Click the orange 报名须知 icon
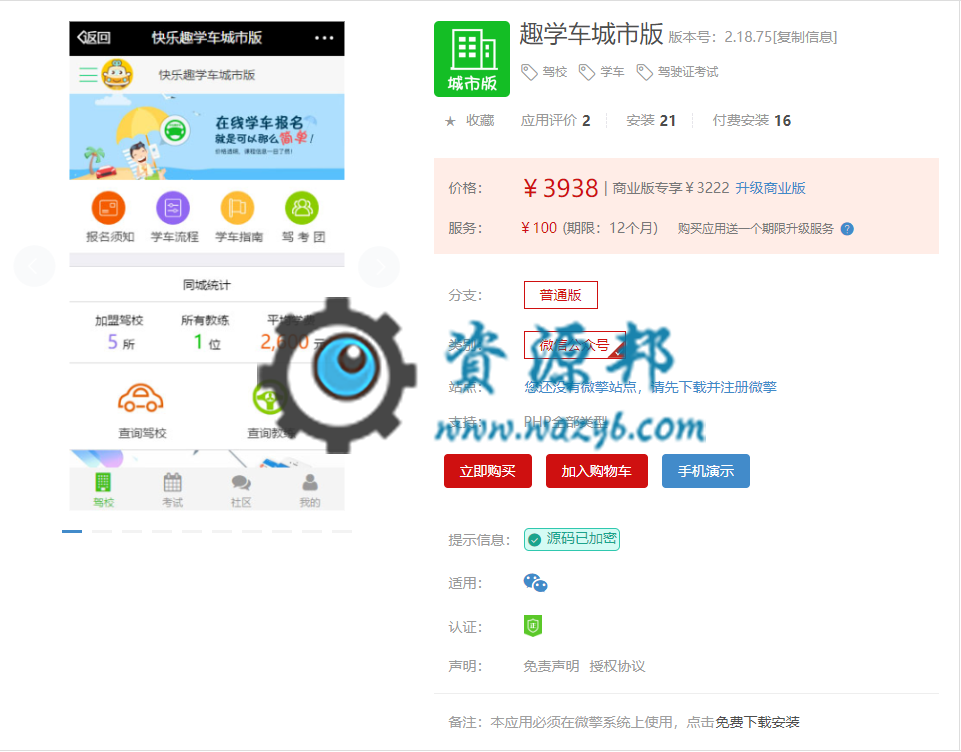This screenshot has height=752, width=961. click(x=108, y=208)
